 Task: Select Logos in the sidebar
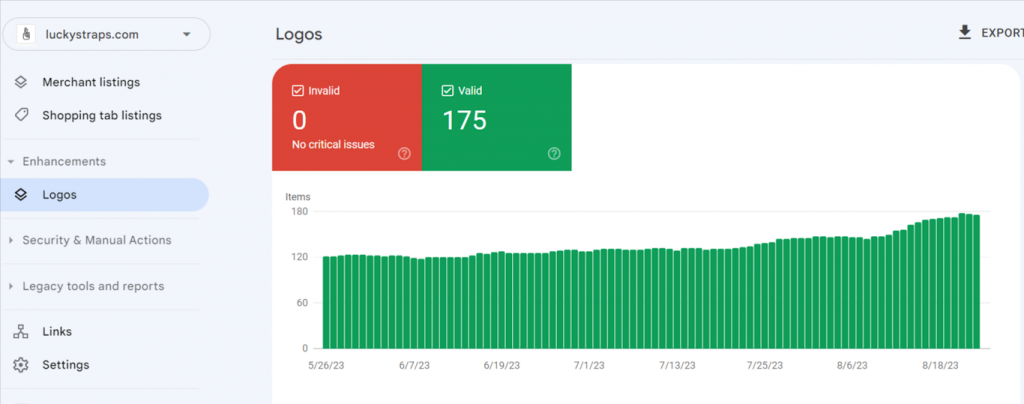[104, 194]
